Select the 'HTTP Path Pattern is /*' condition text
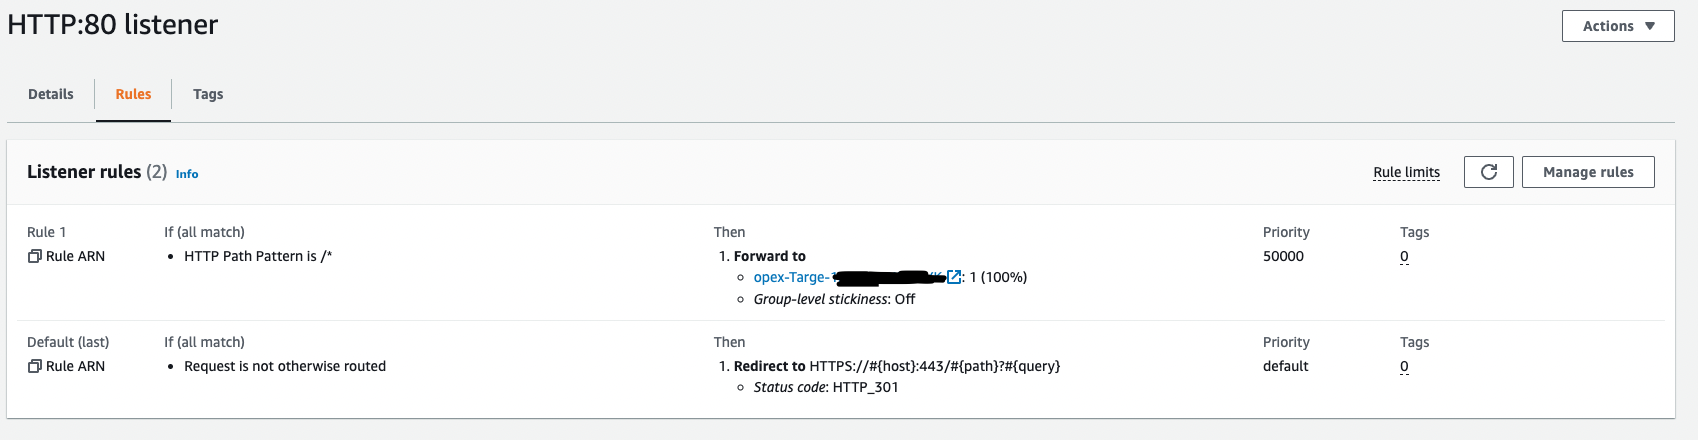1698x440 pixels. (x=258, y=256)
